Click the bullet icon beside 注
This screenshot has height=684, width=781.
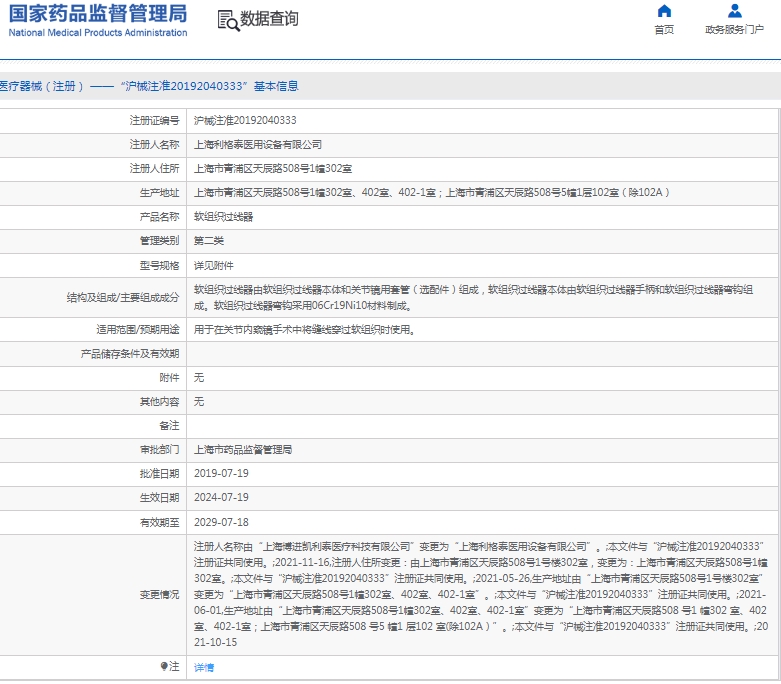point(164,666)
